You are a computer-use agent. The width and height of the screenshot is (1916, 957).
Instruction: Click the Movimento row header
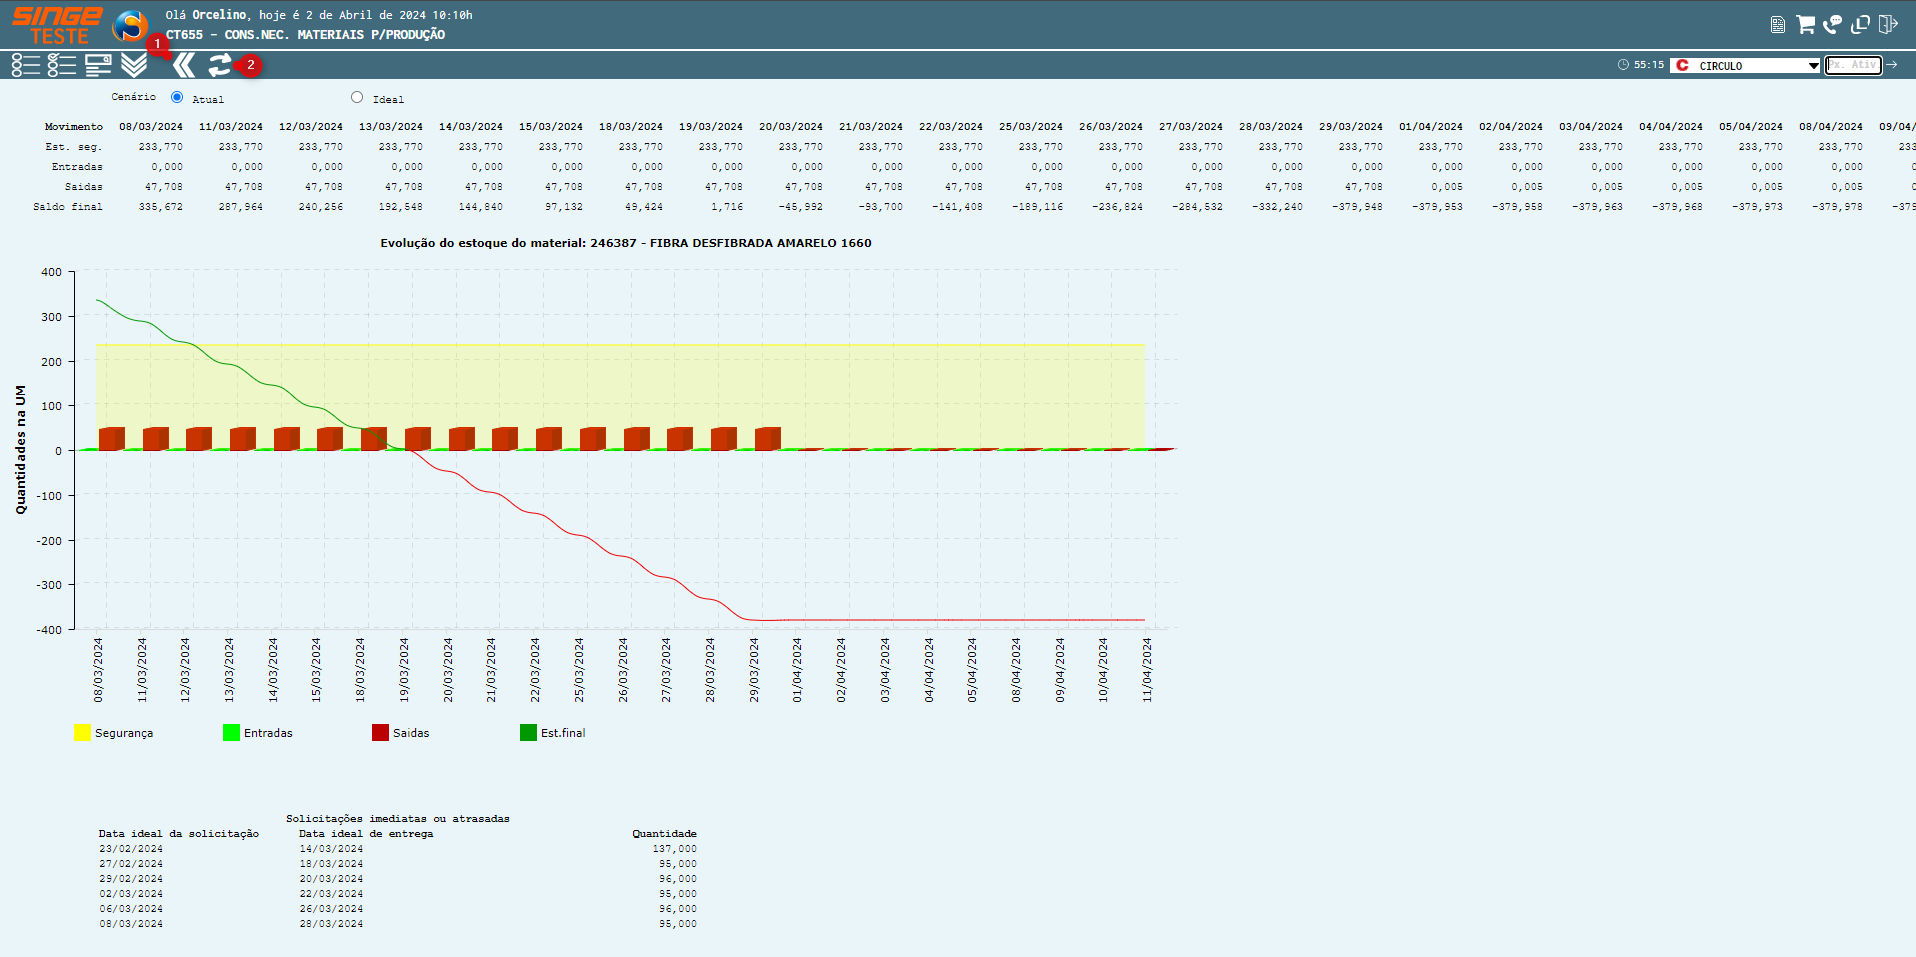pos(74,127)
